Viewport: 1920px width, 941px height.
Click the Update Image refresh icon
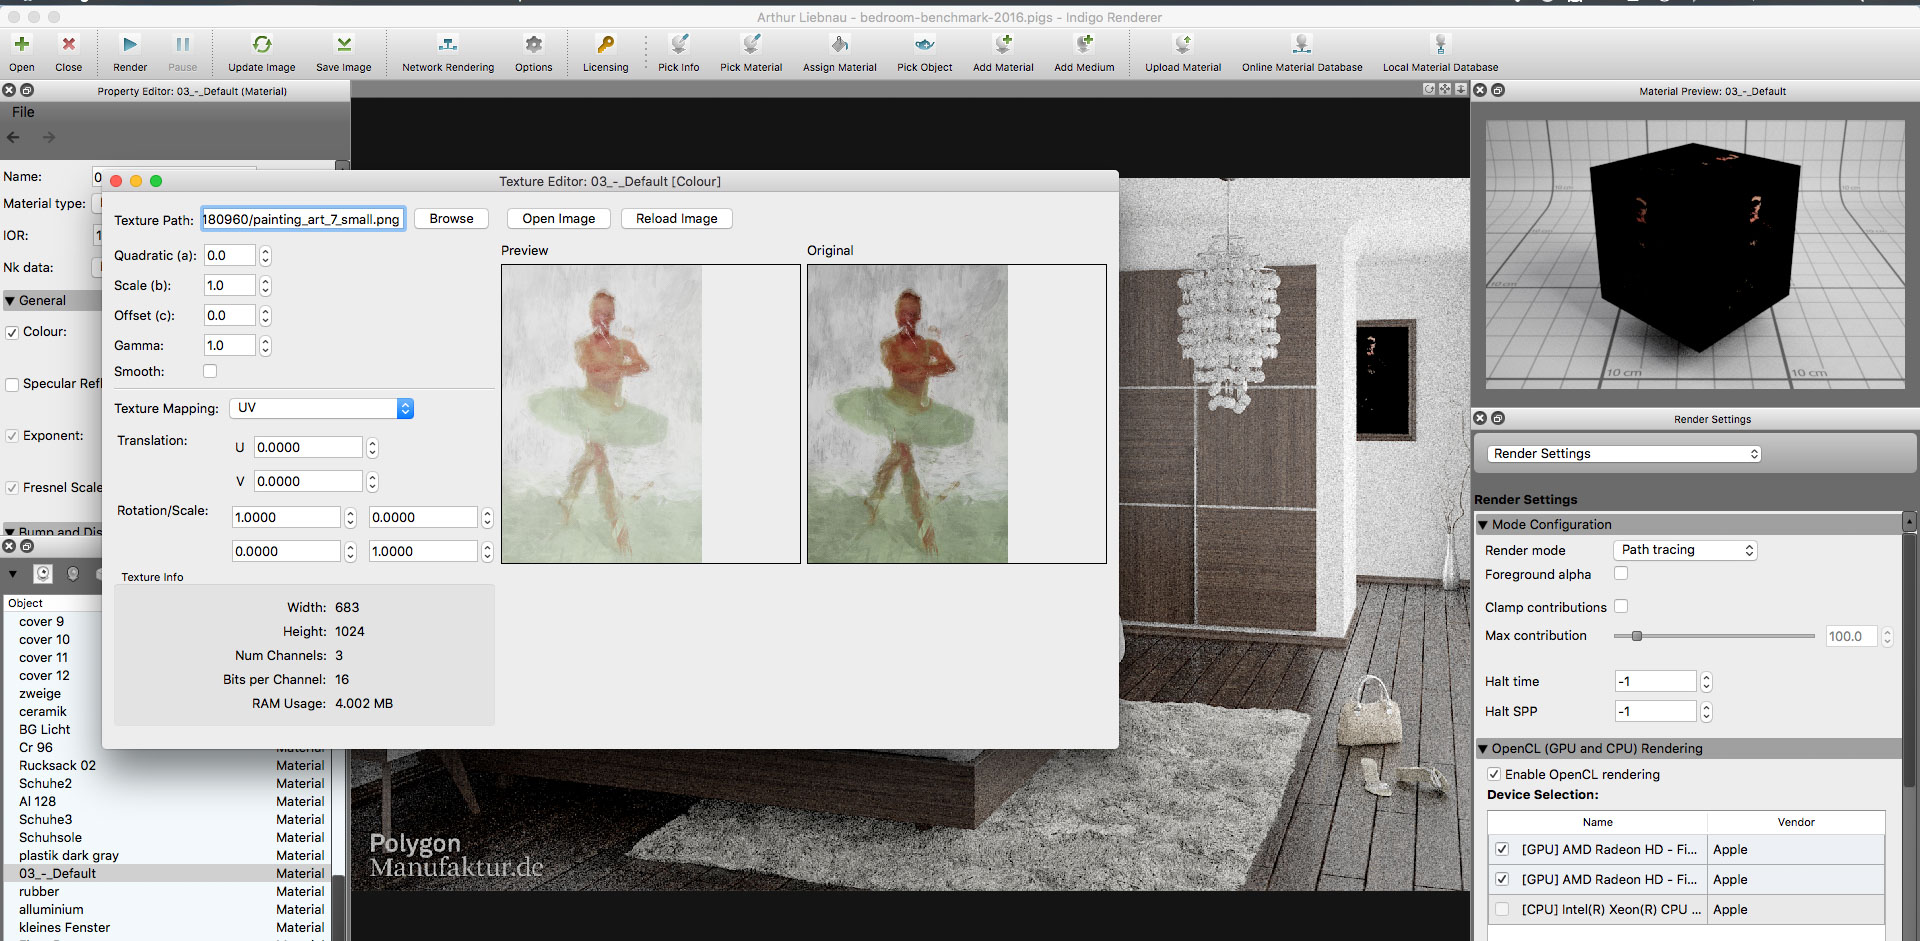(262, 45)
